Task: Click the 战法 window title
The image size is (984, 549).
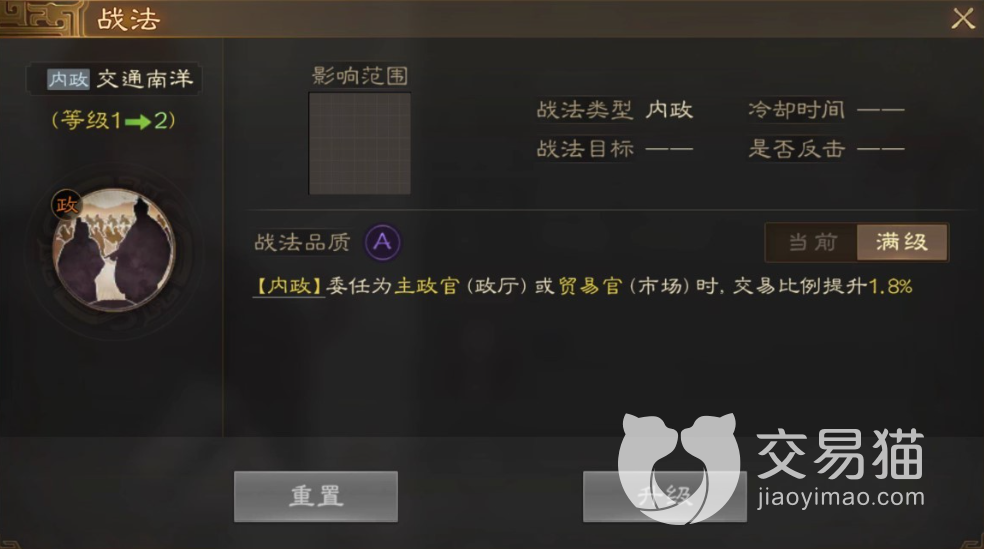Action: tap(129, 19)
